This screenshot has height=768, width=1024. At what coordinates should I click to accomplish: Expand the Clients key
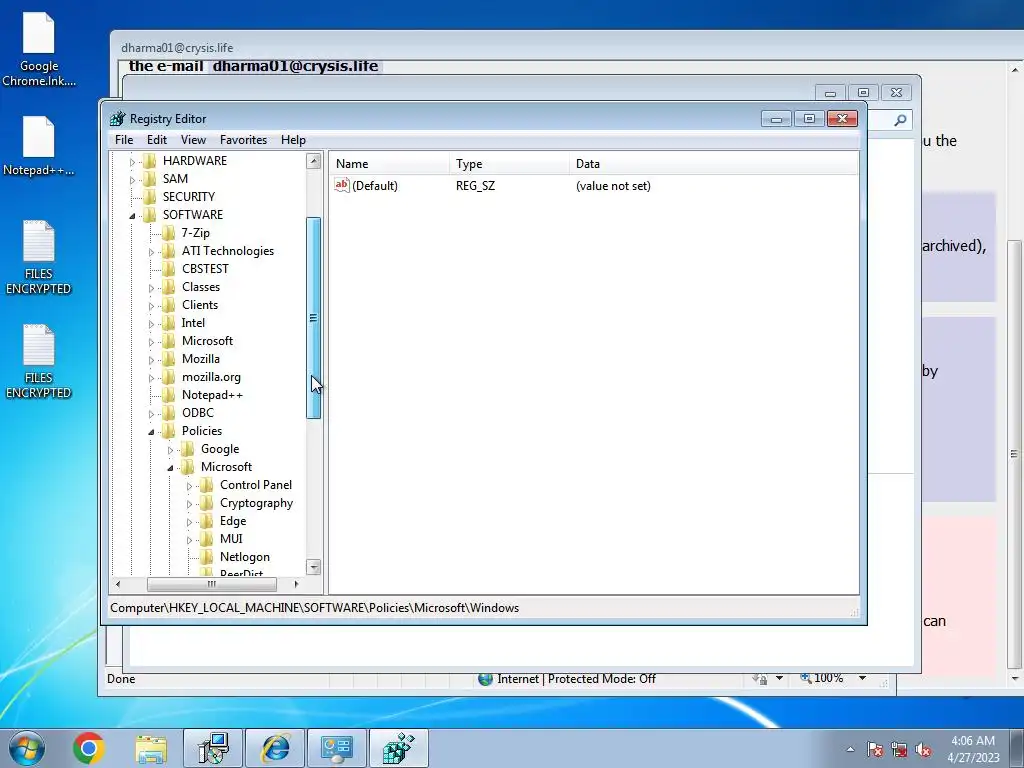[151, 306]
